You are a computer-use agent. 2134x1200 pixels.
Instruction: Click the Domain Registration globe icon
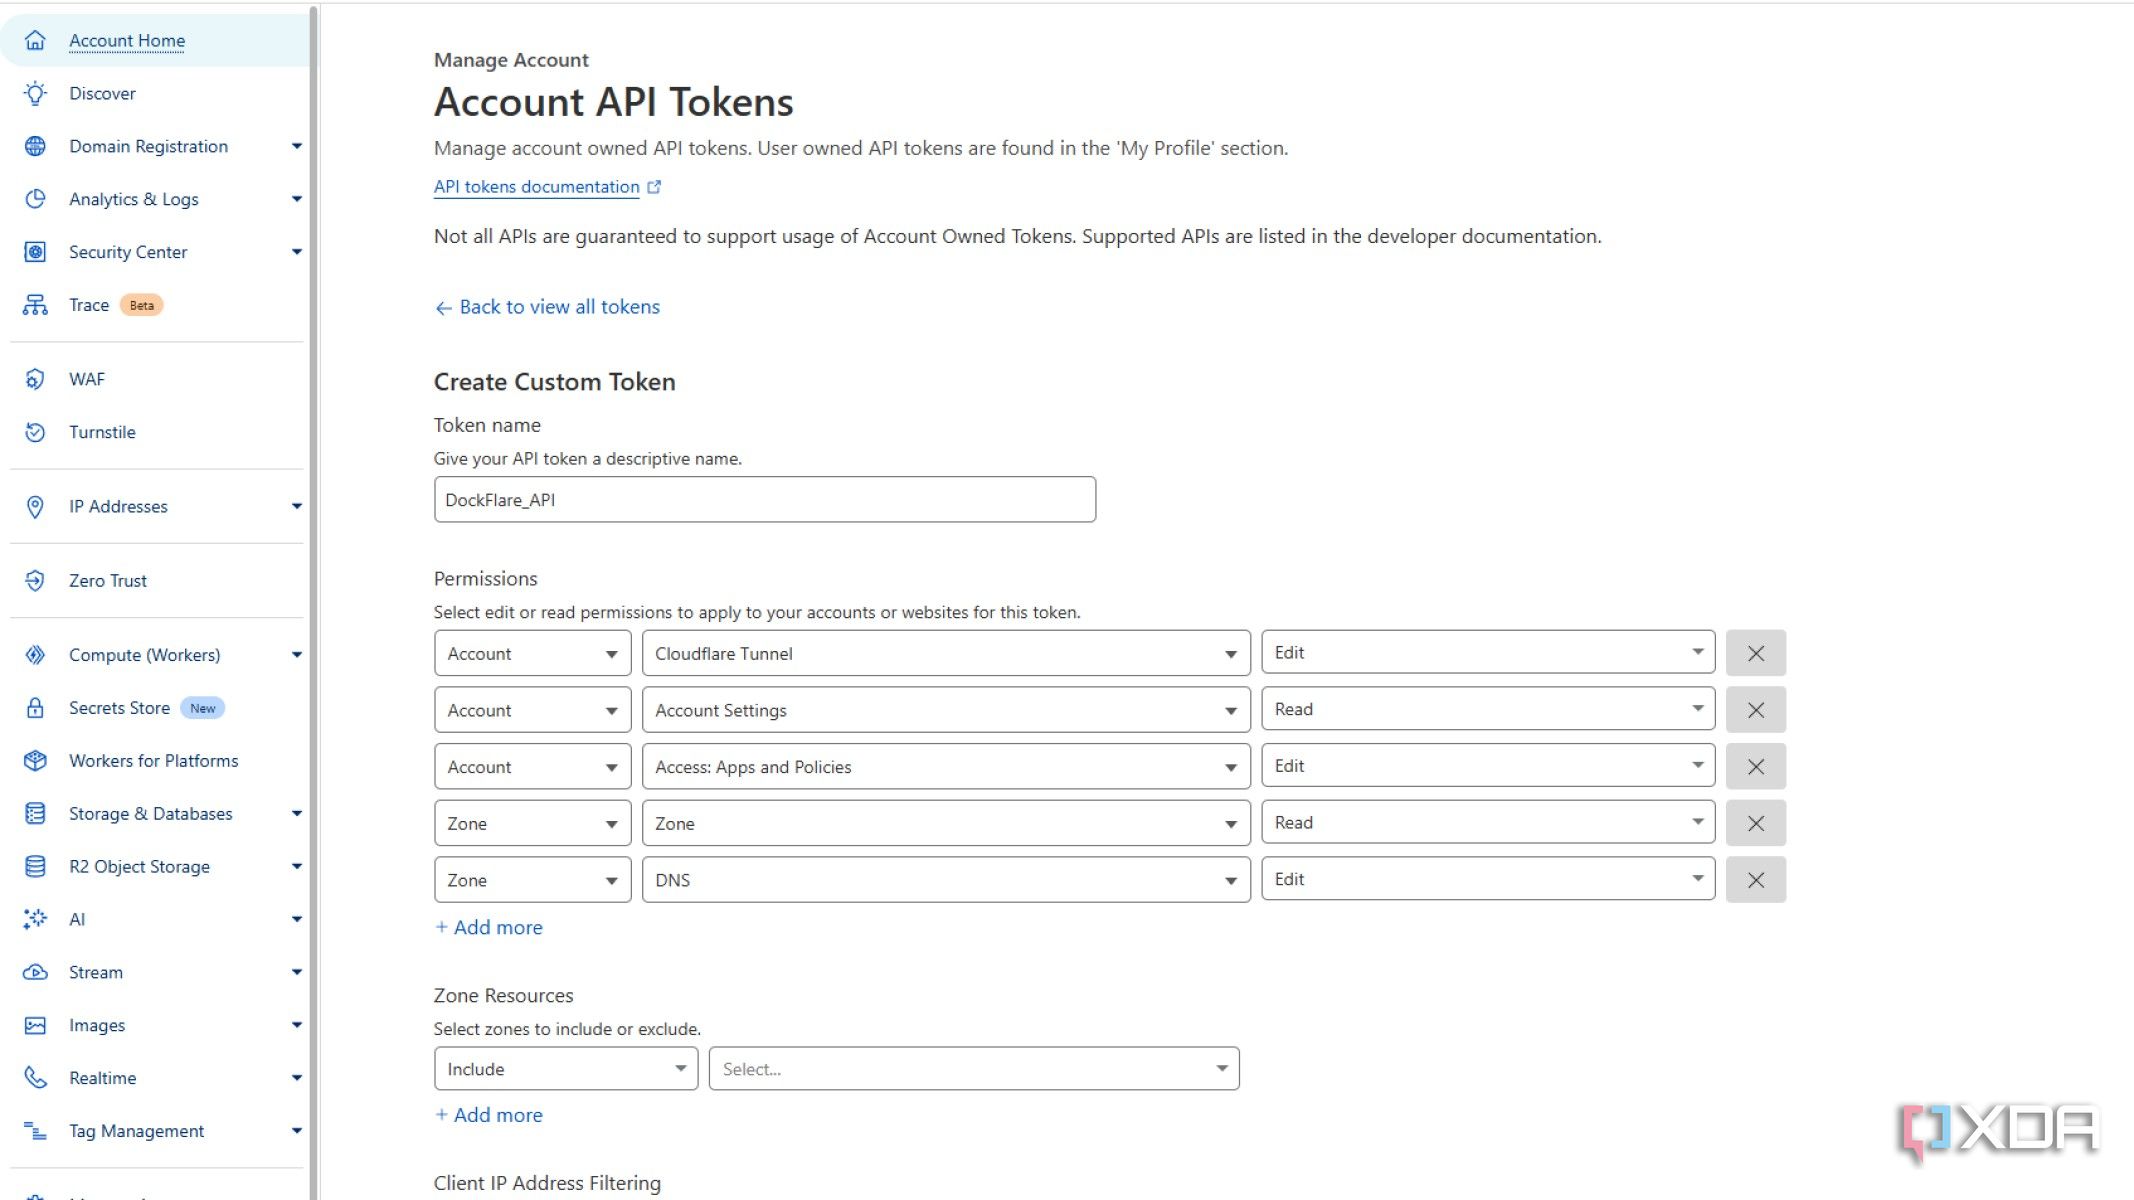35,146
